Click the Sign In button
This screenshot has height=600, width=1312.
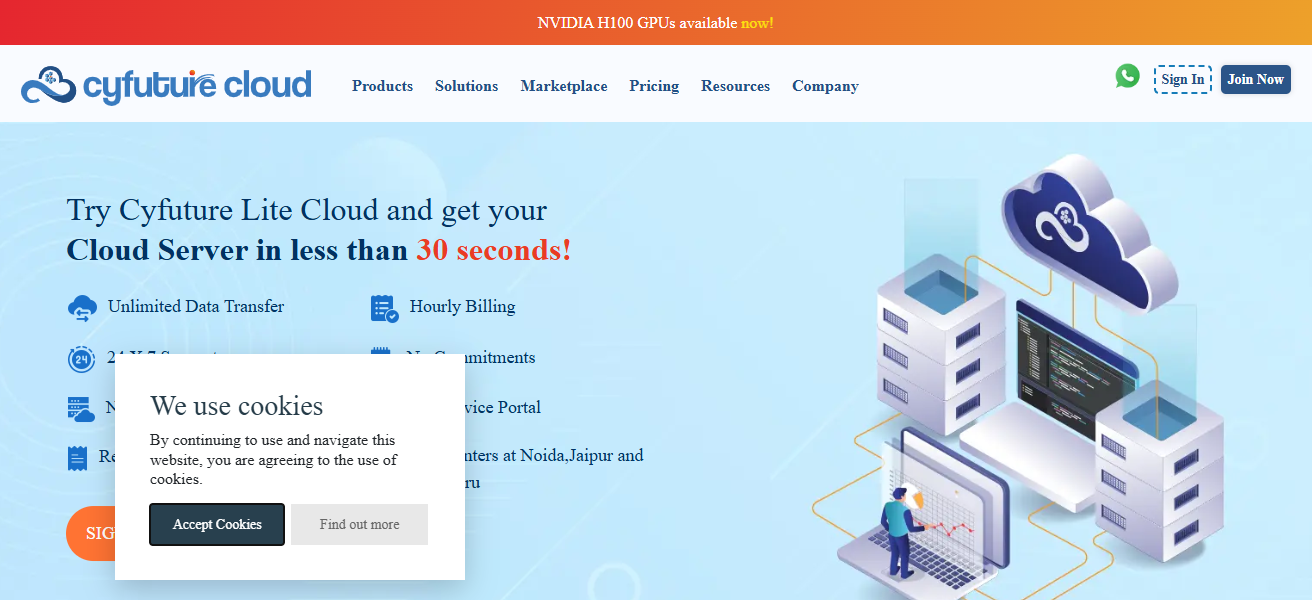tap(1182, 80)
